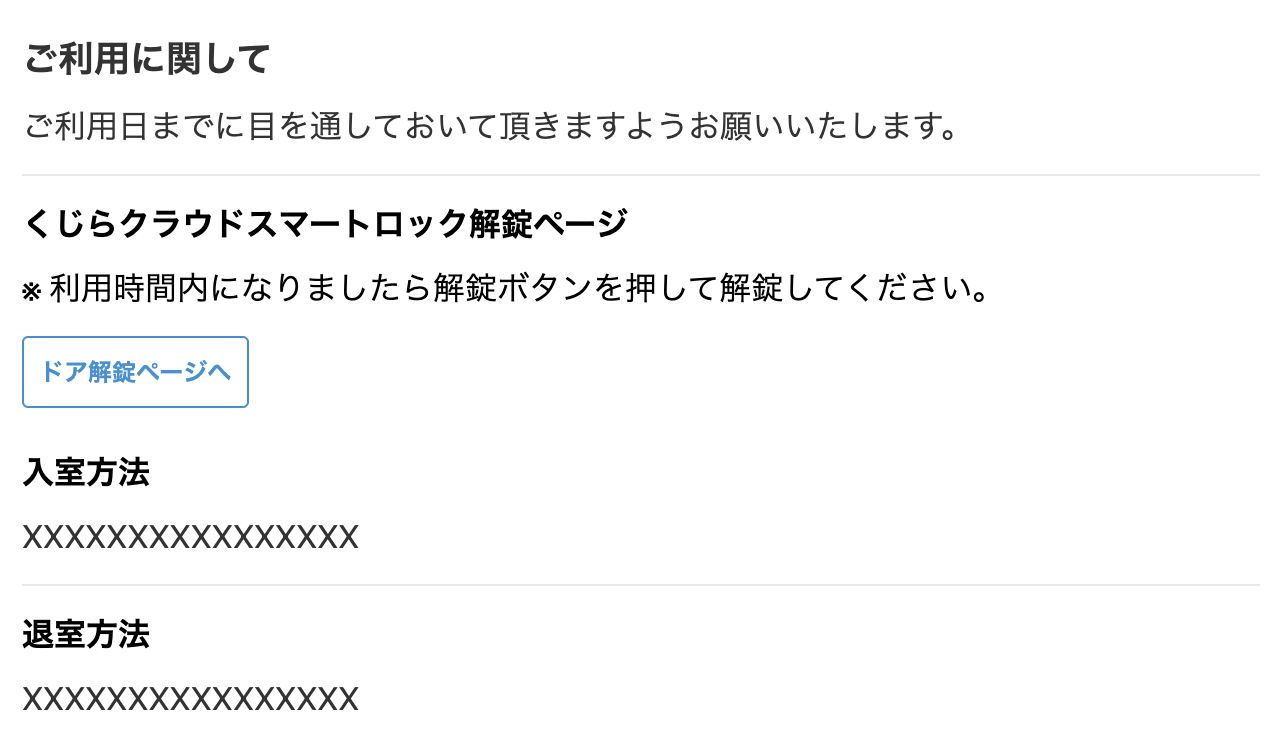Screen dimensions: 1286x742
Task: Click the 退室方法 section title
Action: (x=86, y=634)
